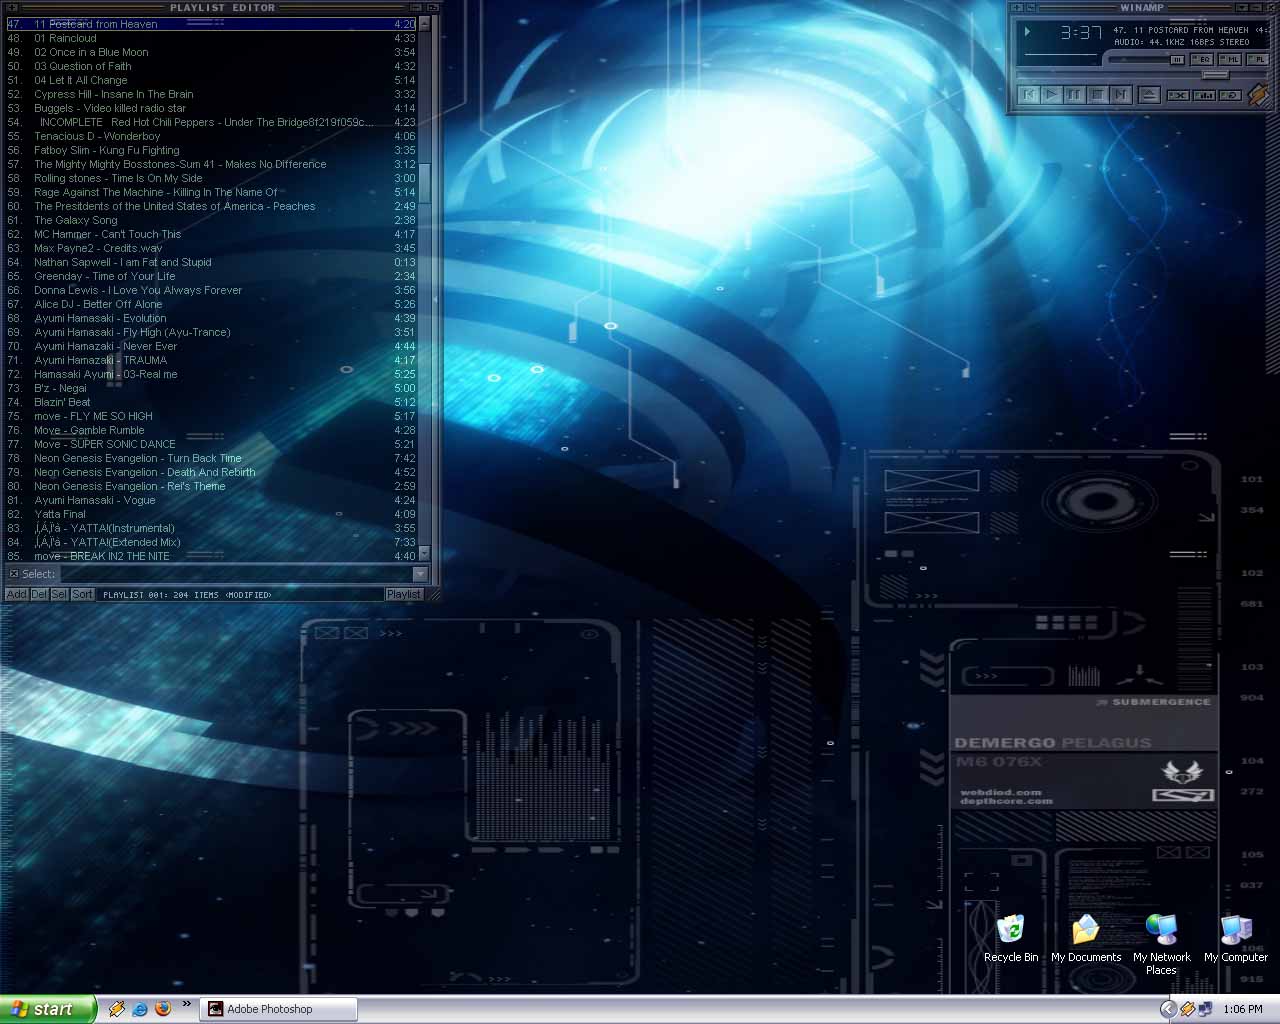The image size is (1280, 1024).
Task: Expand quick launch overflow chevron
Action: click(186, 1003)
